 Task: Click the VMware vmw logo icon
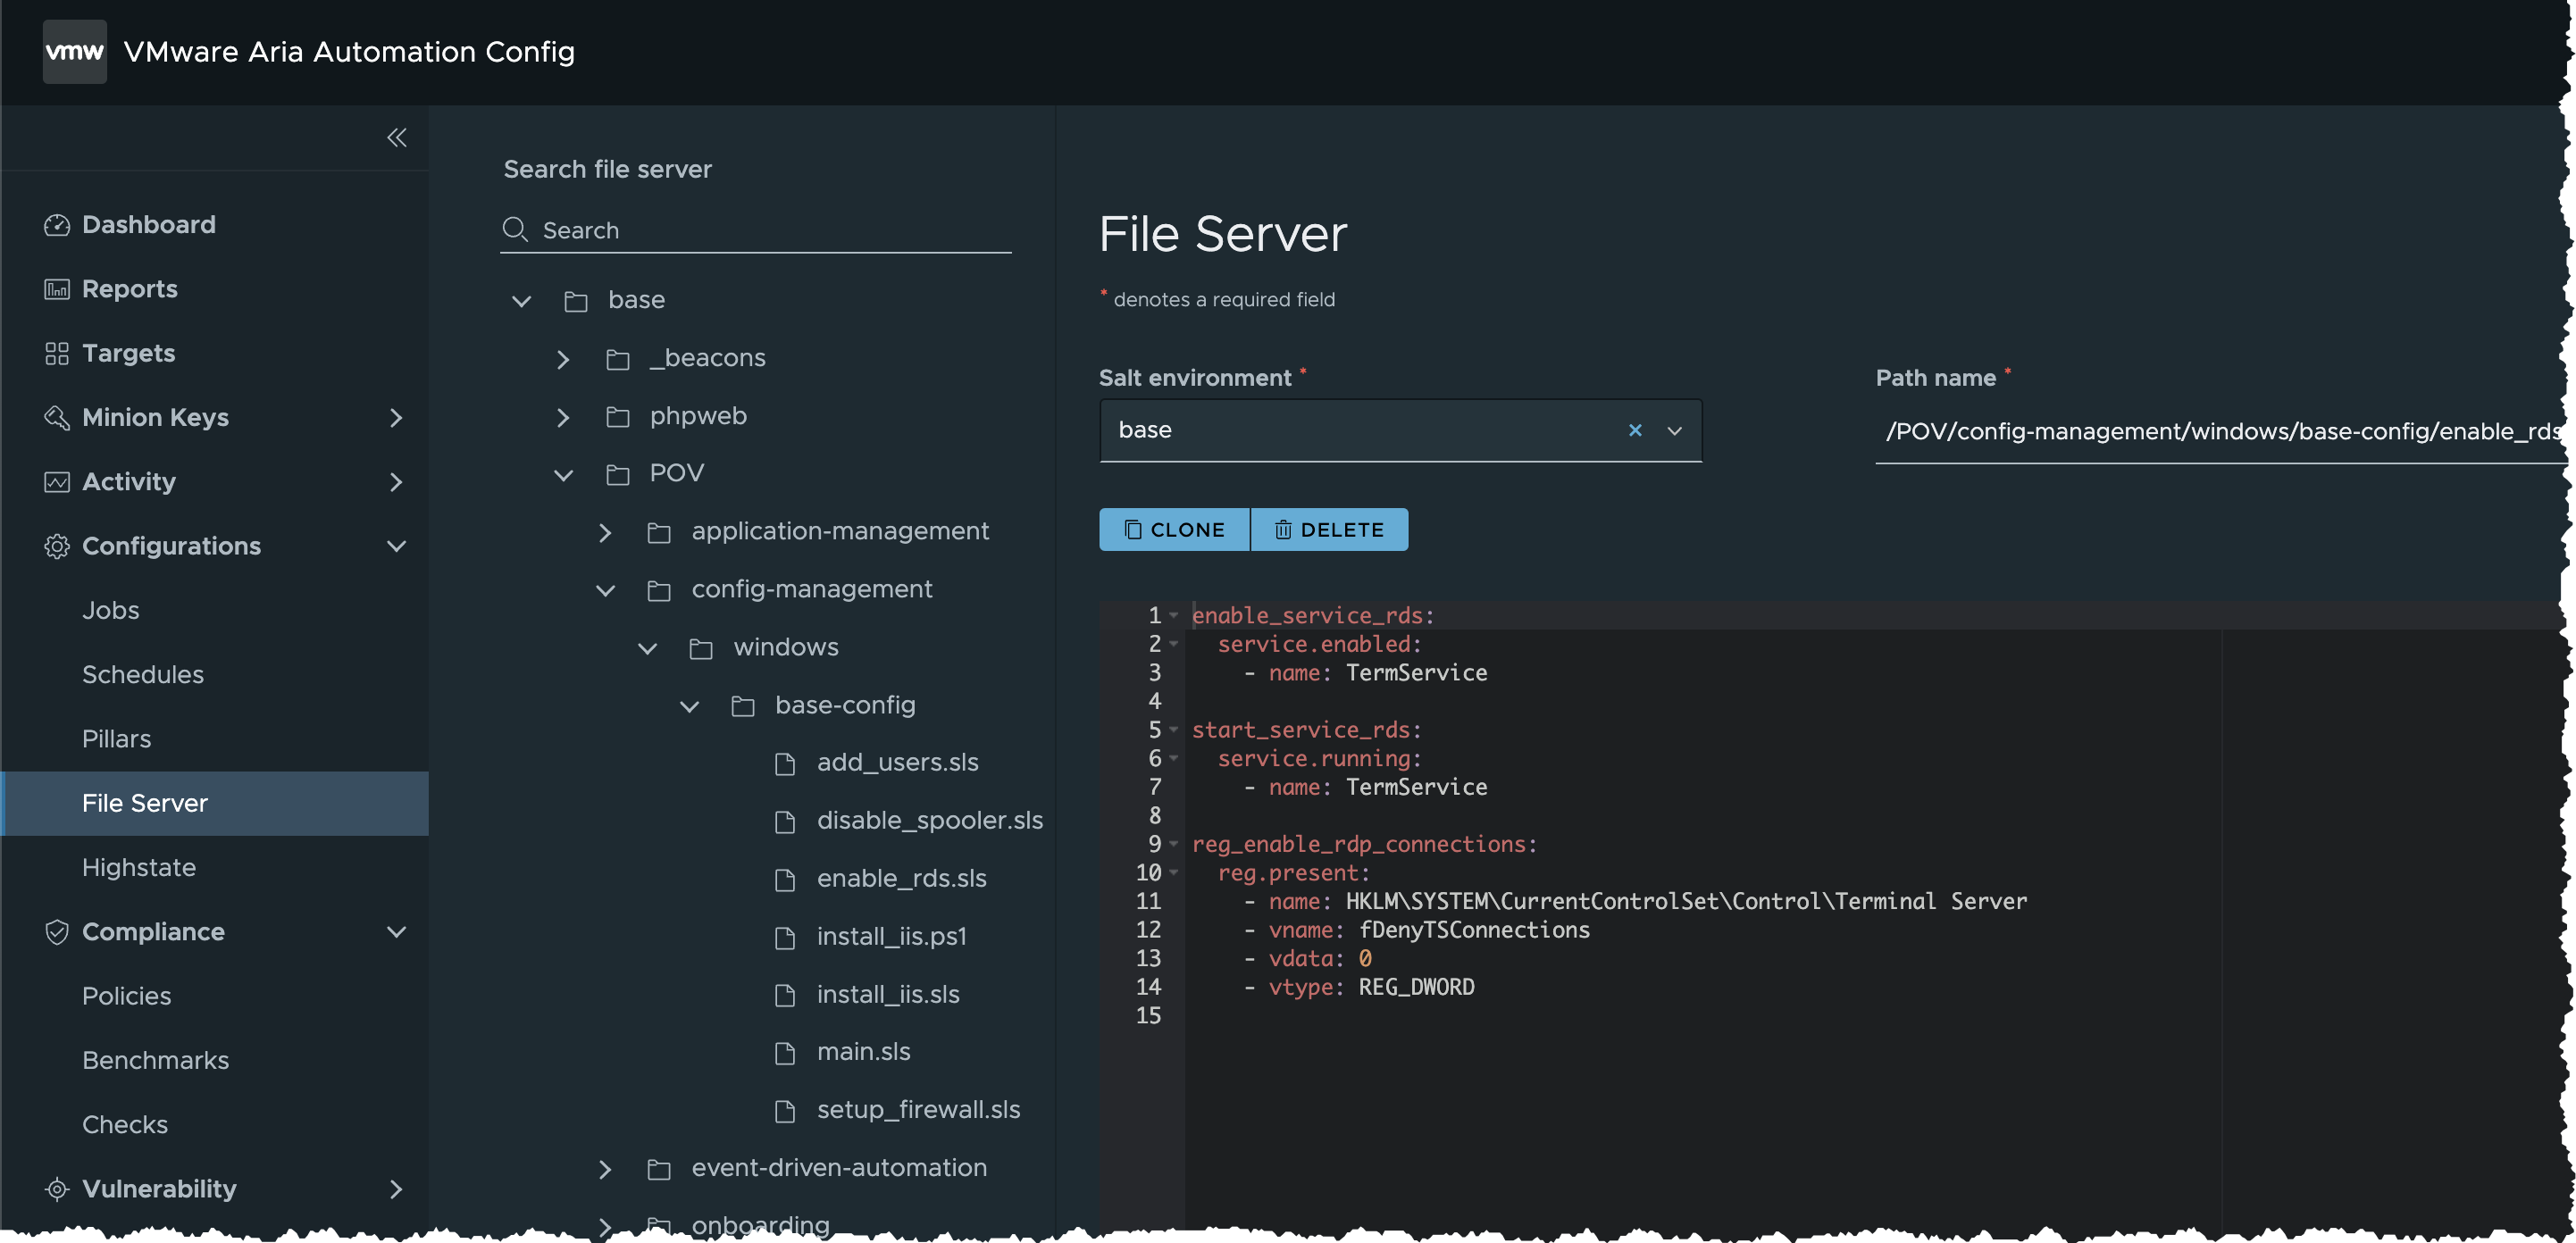pyautogui.click(x=74, y=51)
